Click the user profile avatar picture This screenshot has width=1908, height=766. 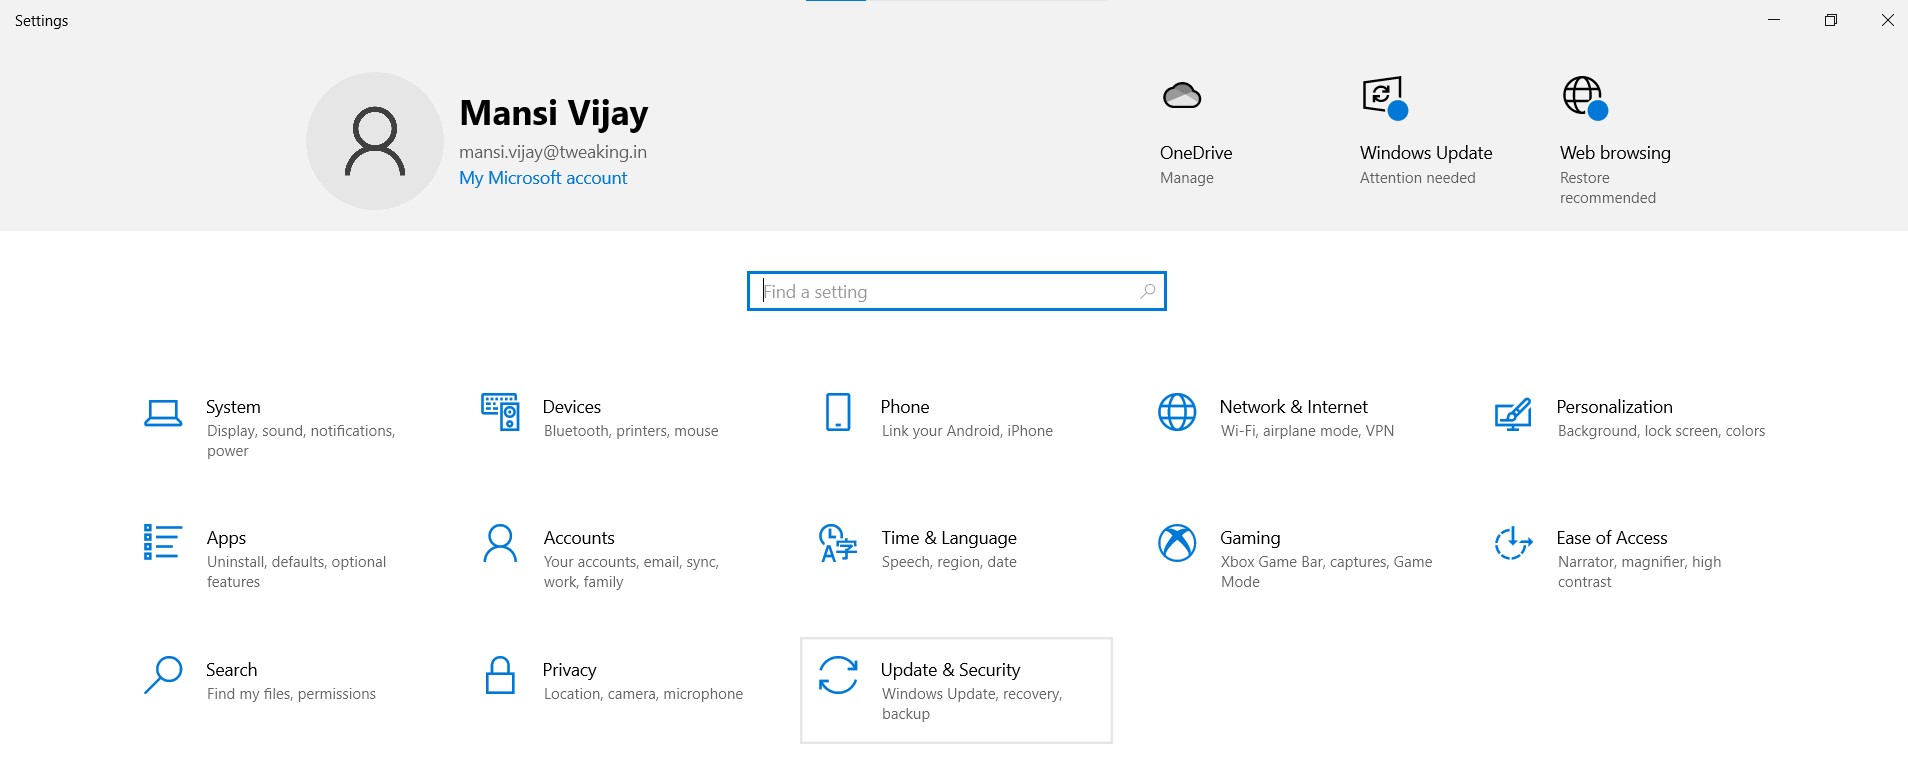[375, 141]
